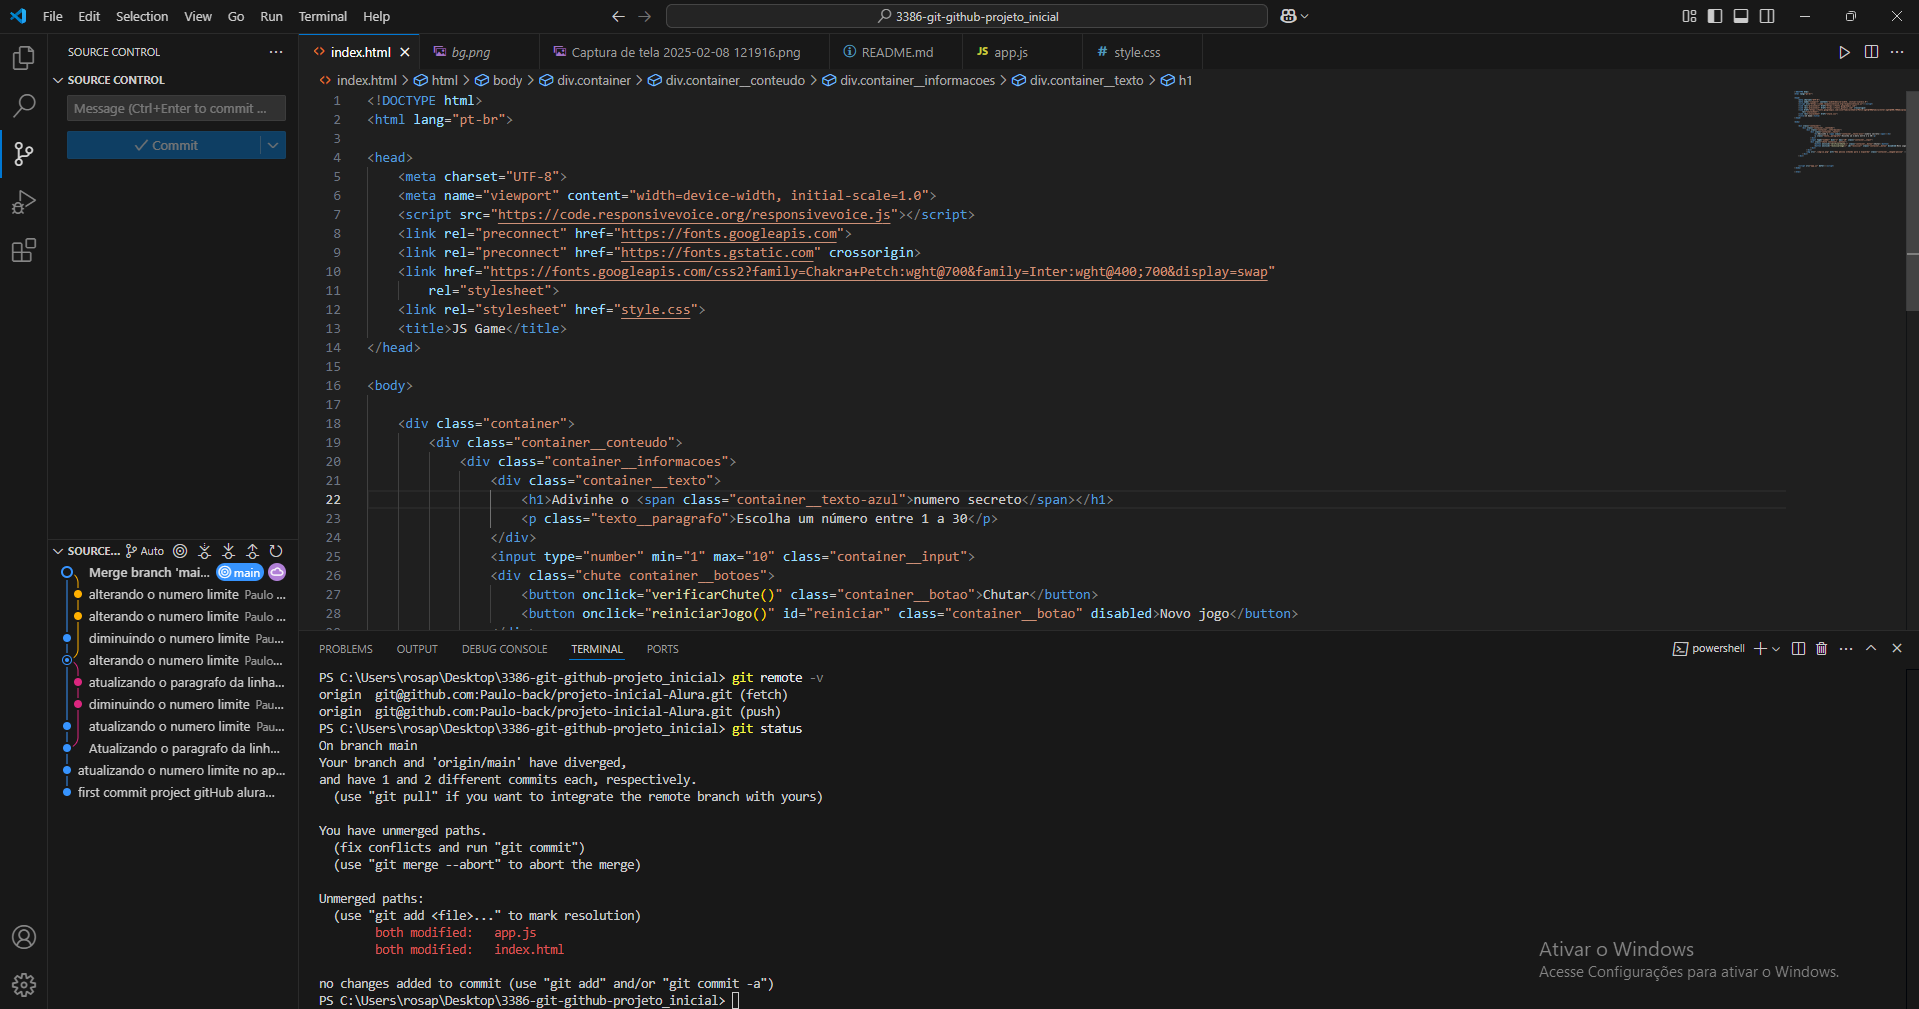Screen dimensions: 1919x1009
Task: Collapse the SOURCE CONTROL section
Action: pos(58,80)
